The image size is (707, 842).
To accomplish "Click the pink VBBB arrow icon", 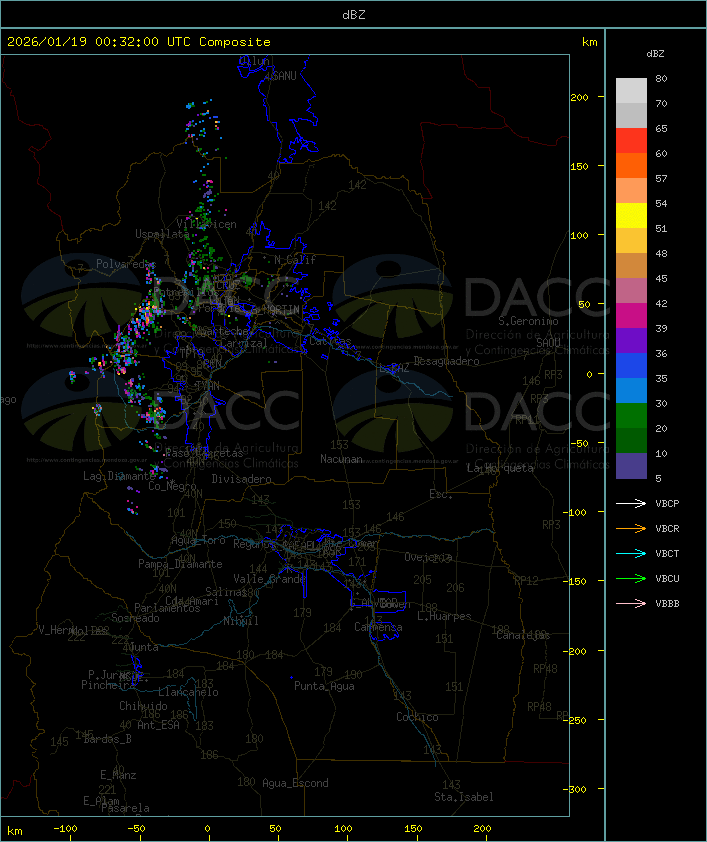I will tap(630, 603).
